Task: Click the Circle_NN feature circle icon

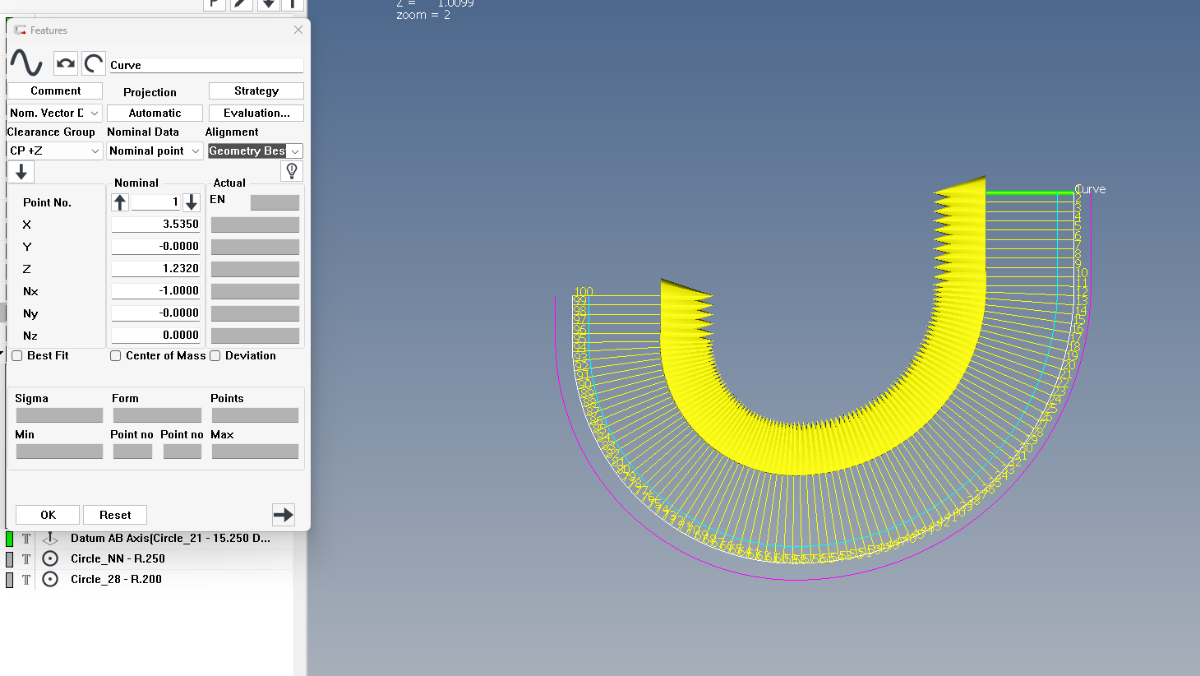Action: coord(51,559)
